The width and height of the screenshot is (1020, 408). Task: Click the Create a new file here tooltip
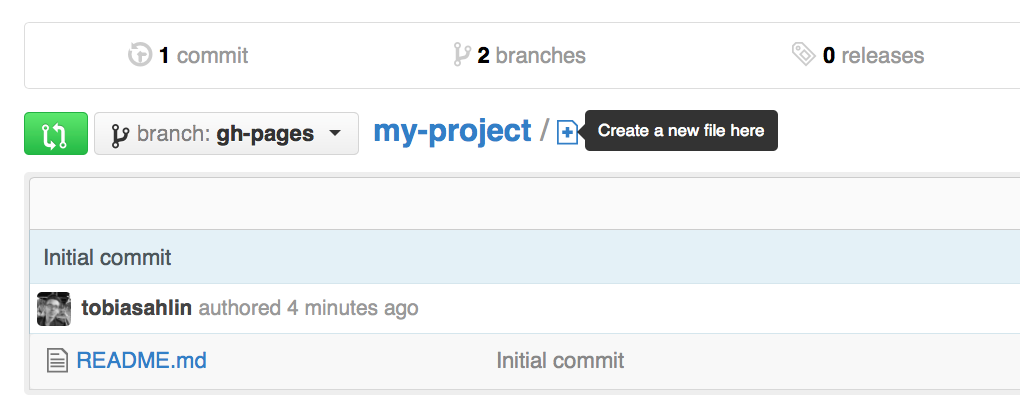coord(681,131)
